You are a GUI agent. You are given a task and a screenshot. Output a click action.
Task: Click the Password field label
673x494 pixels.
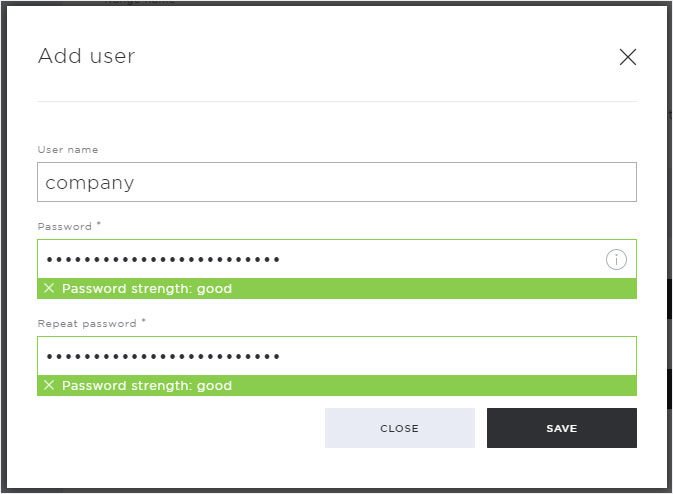coord(64,227)
